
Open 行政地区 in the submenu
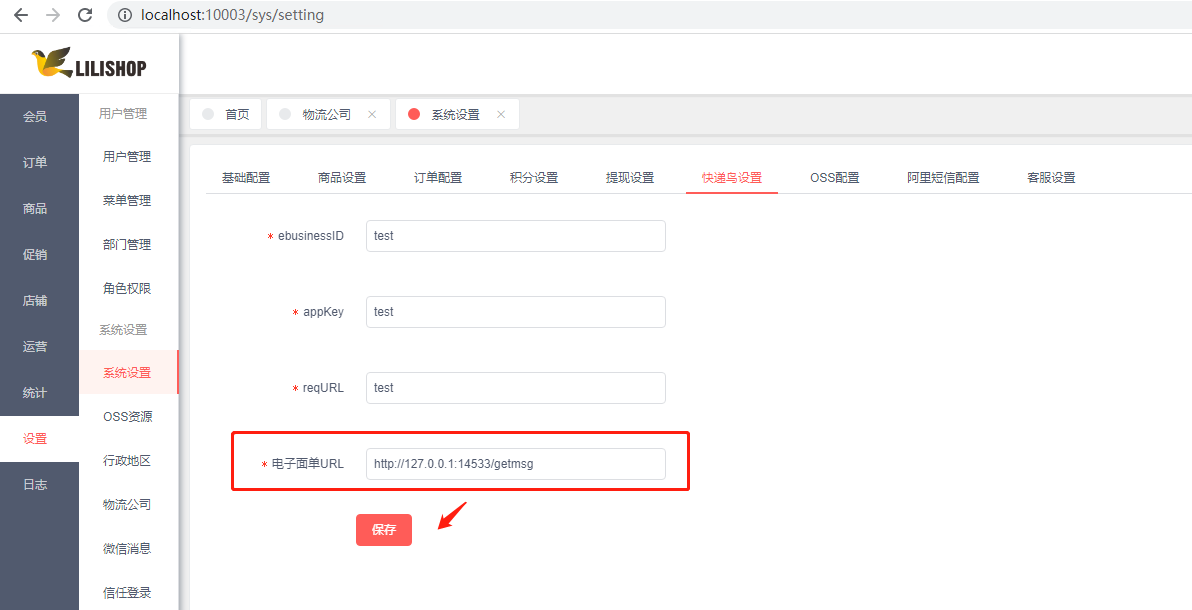pos(128,461)
